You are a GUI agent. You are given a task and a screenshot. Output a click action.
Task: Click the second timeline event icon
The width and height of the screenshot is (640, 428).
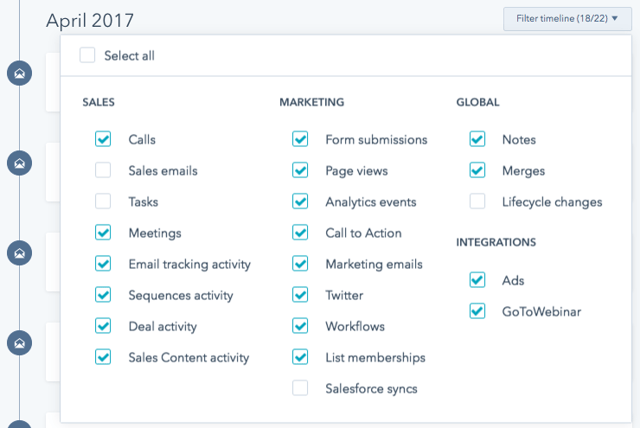point(18,162)
